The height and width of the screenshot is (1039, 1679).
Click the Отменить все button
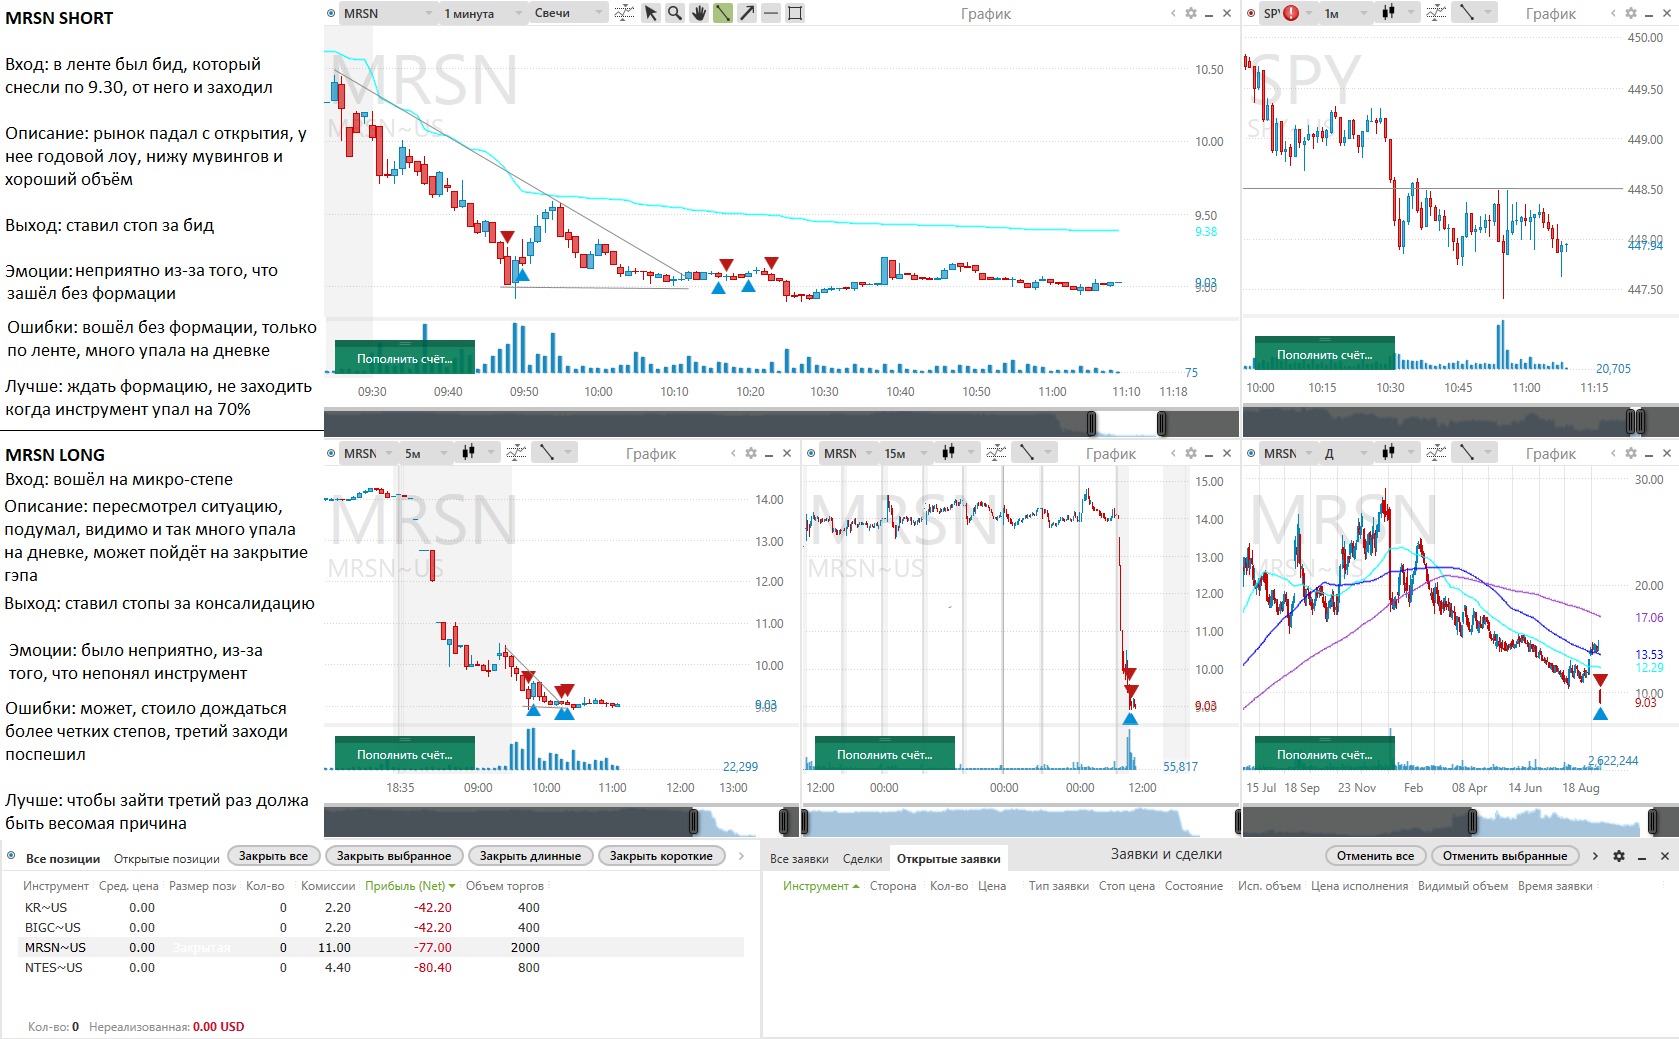1375,856
